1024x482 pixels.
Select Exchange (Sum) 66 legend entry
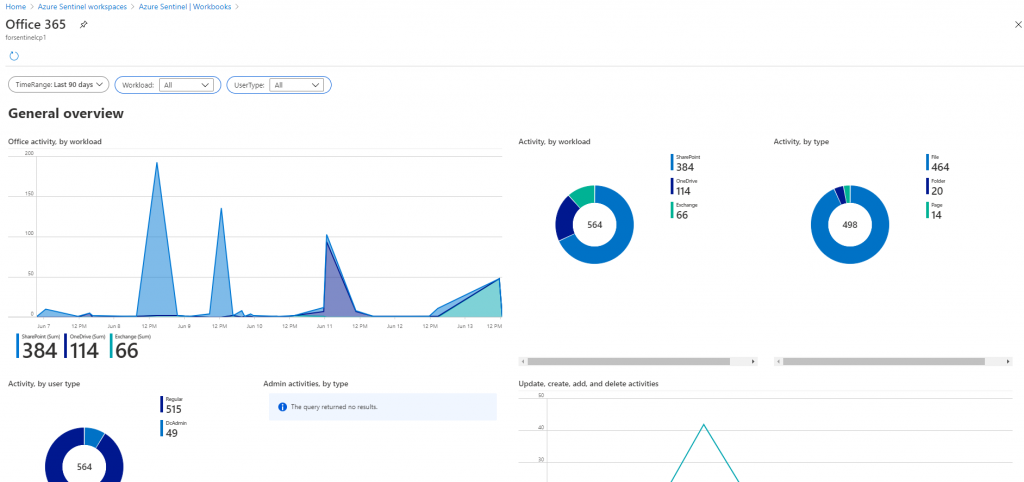click(x=131, y=345)
